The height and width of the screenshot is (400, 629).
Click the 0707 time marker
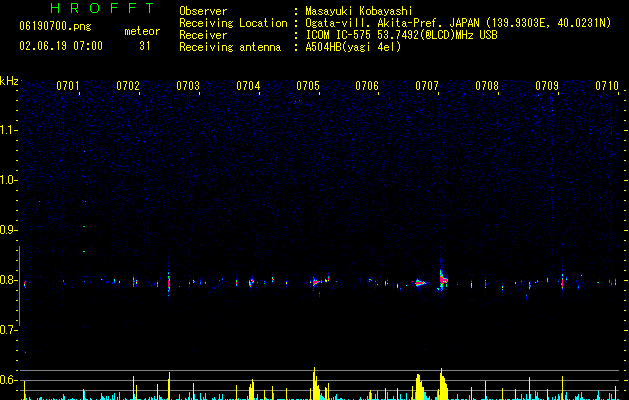tap(427, 86)
